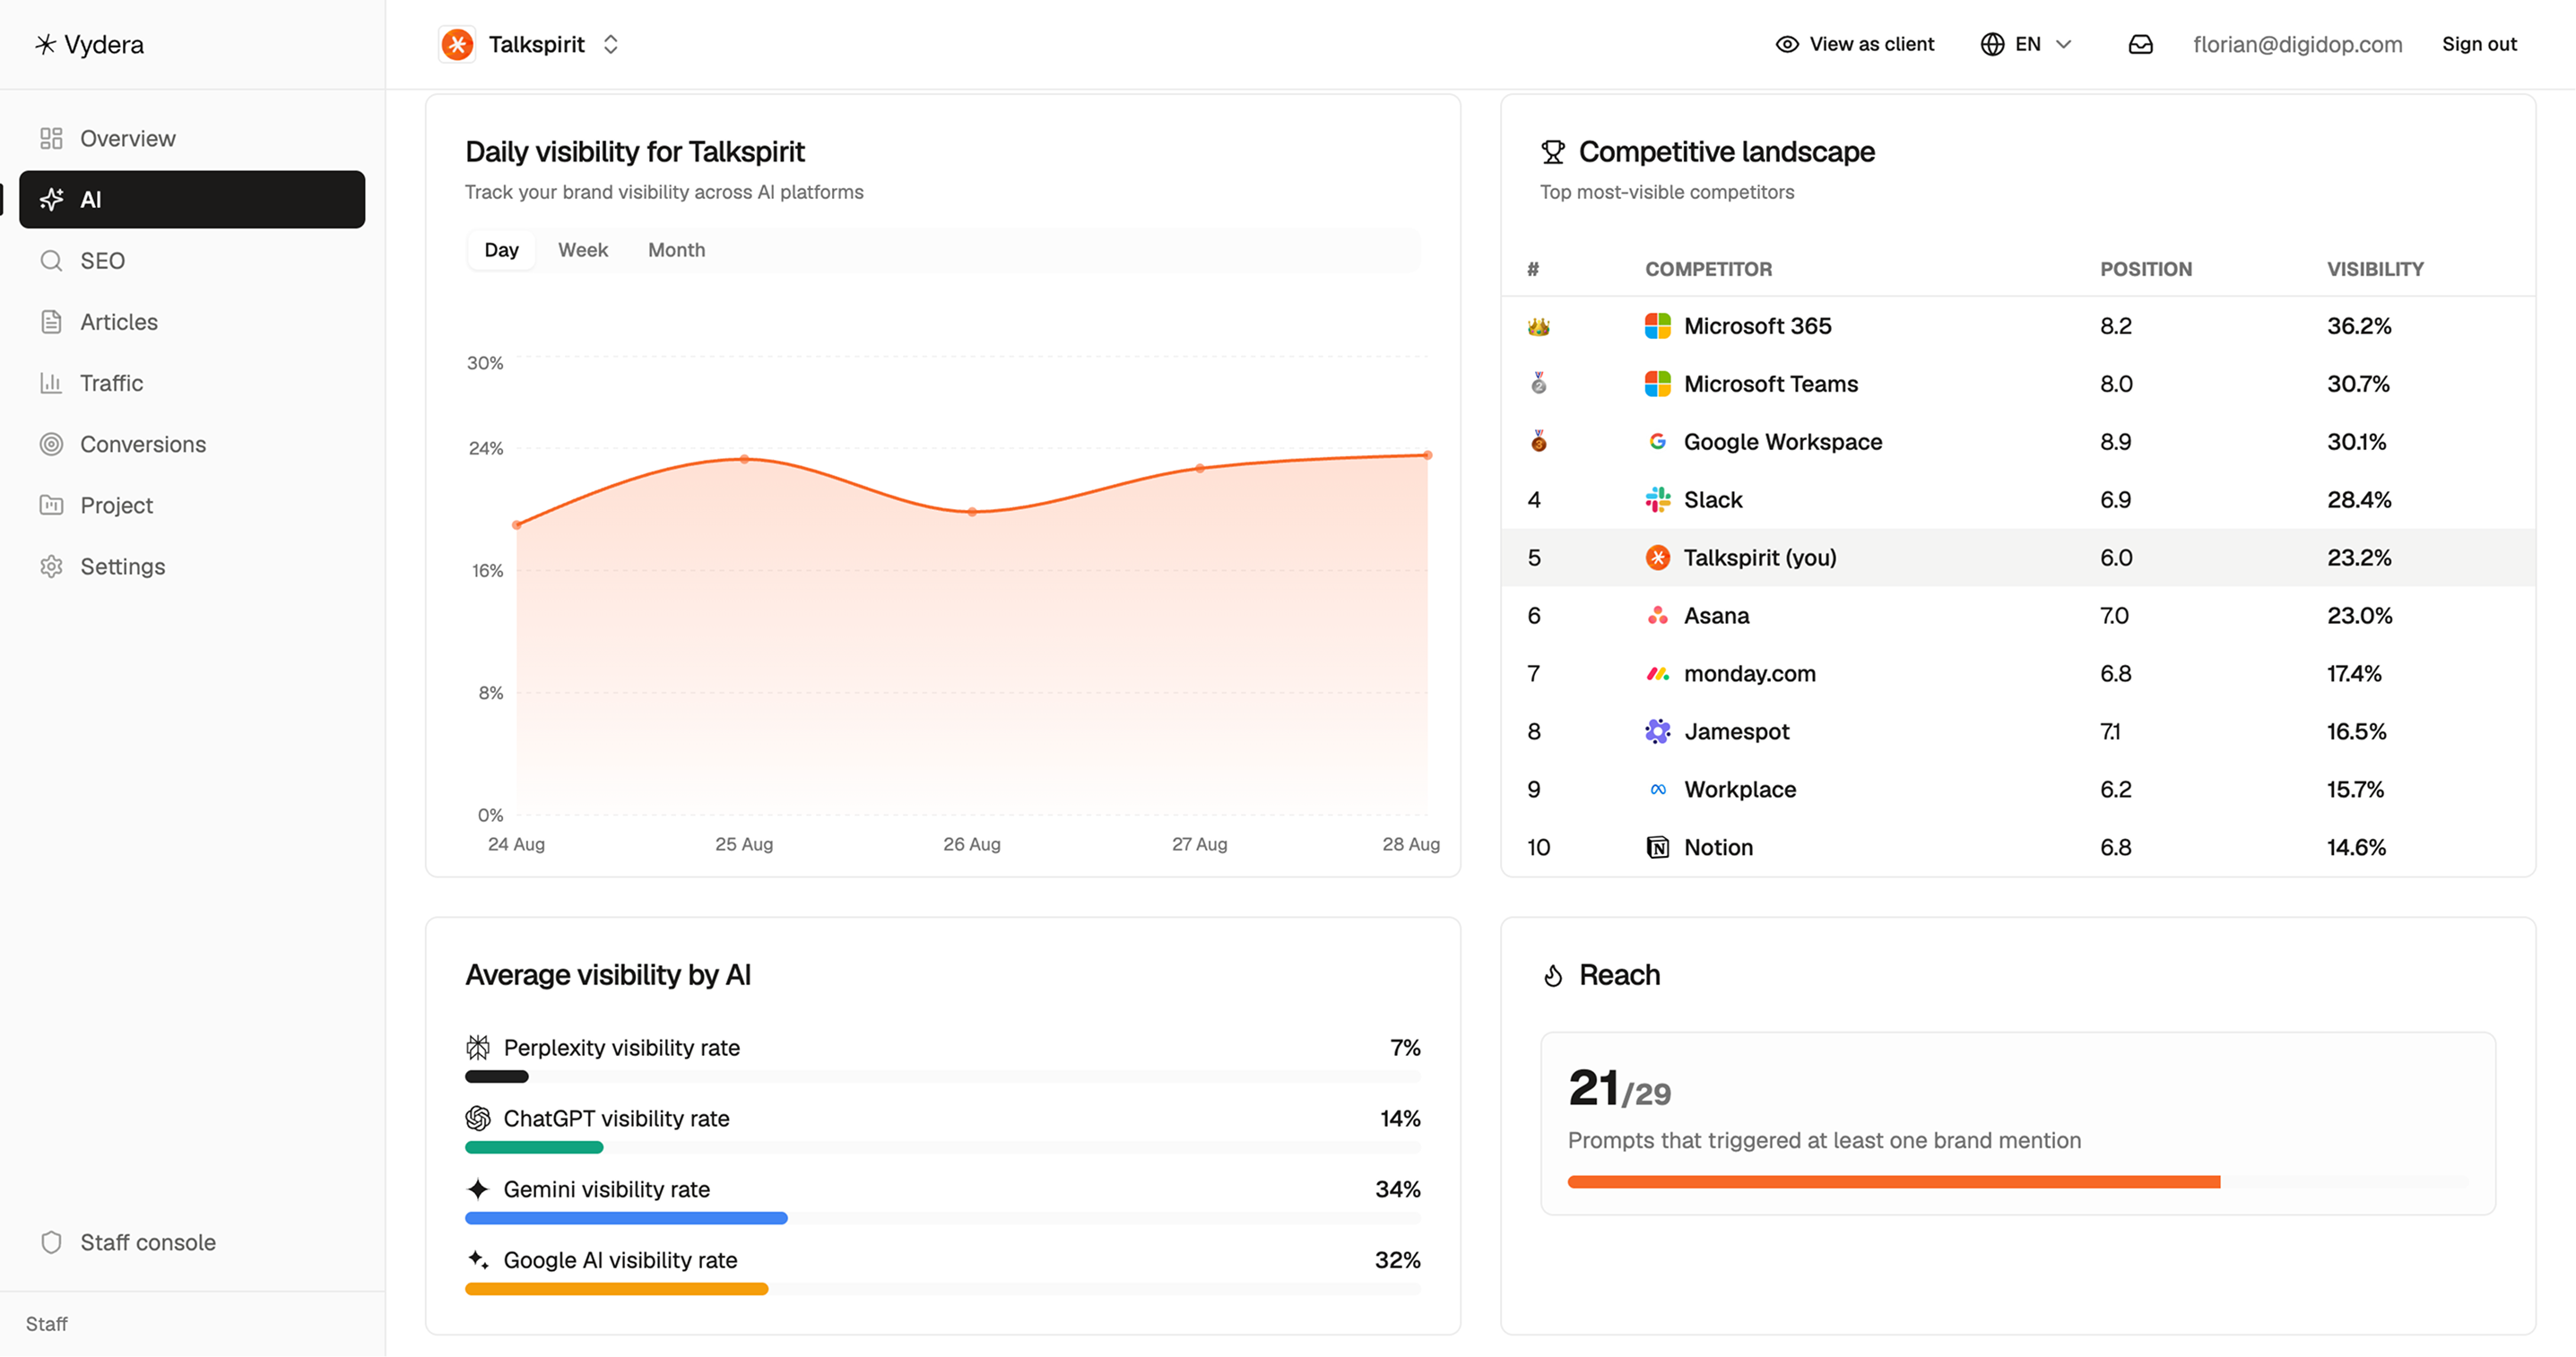Click the Articles document icon
2576x1357 pixels.
click(51, 322)
